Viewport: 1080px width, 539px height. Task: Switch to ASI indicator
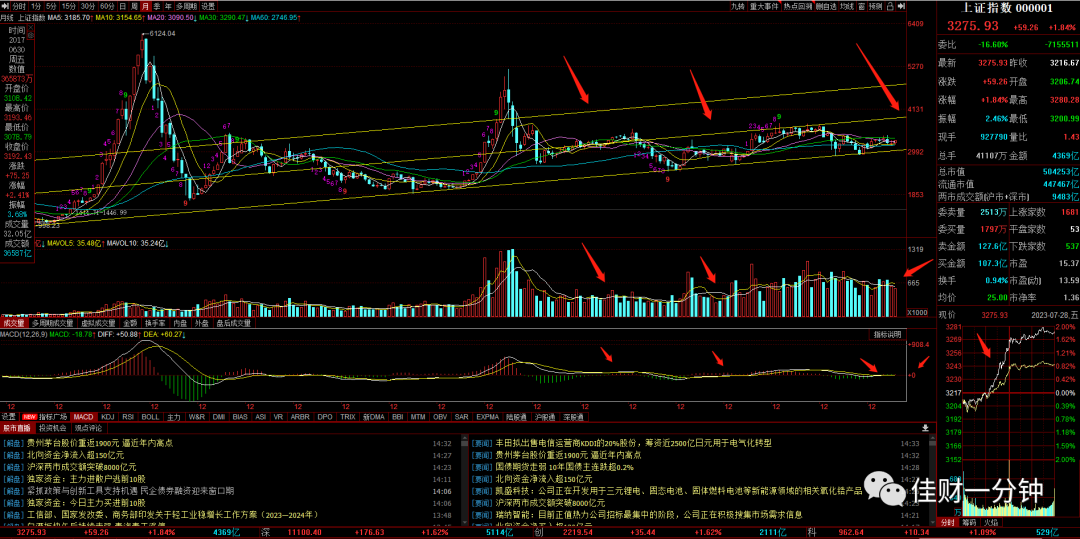click(x=260, y=417)
